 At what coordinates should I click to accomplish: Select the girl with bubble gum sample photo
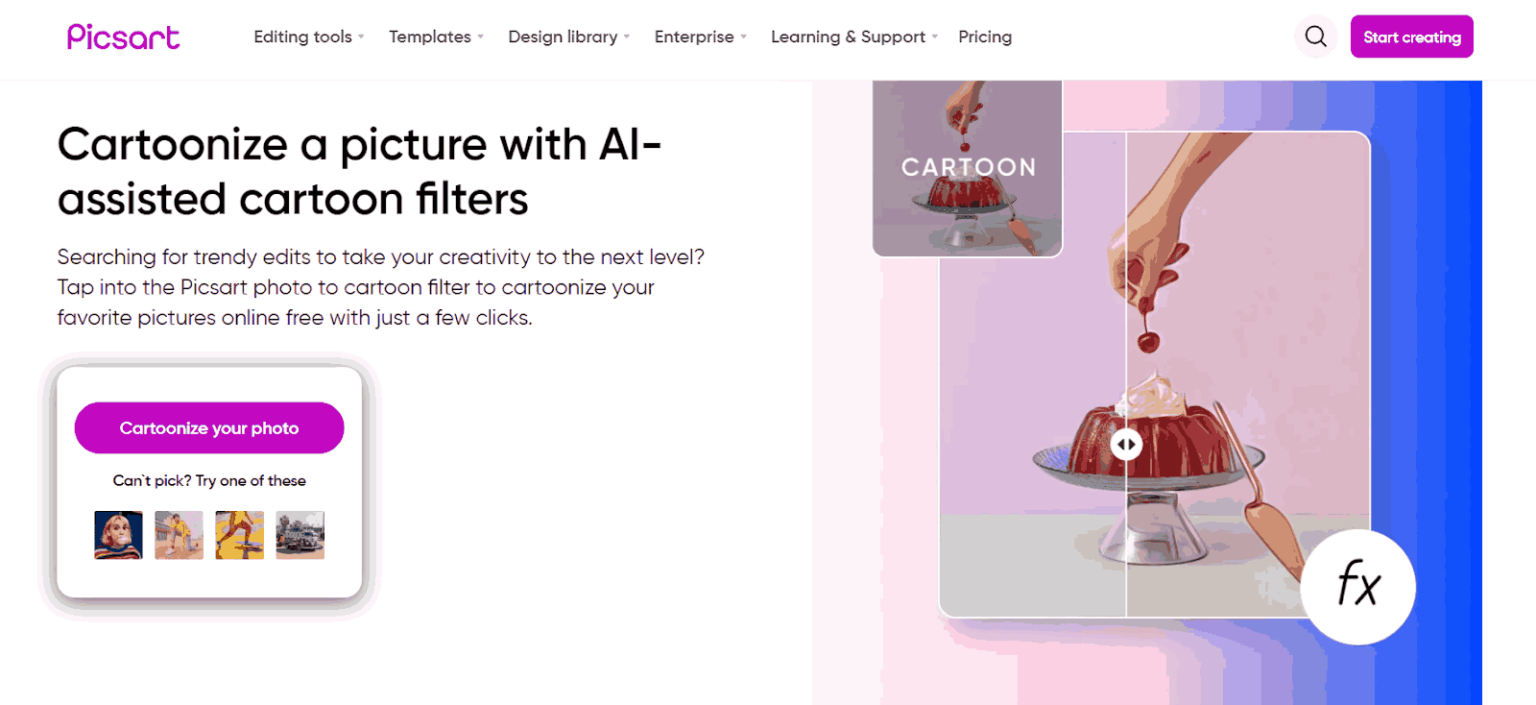118,535
